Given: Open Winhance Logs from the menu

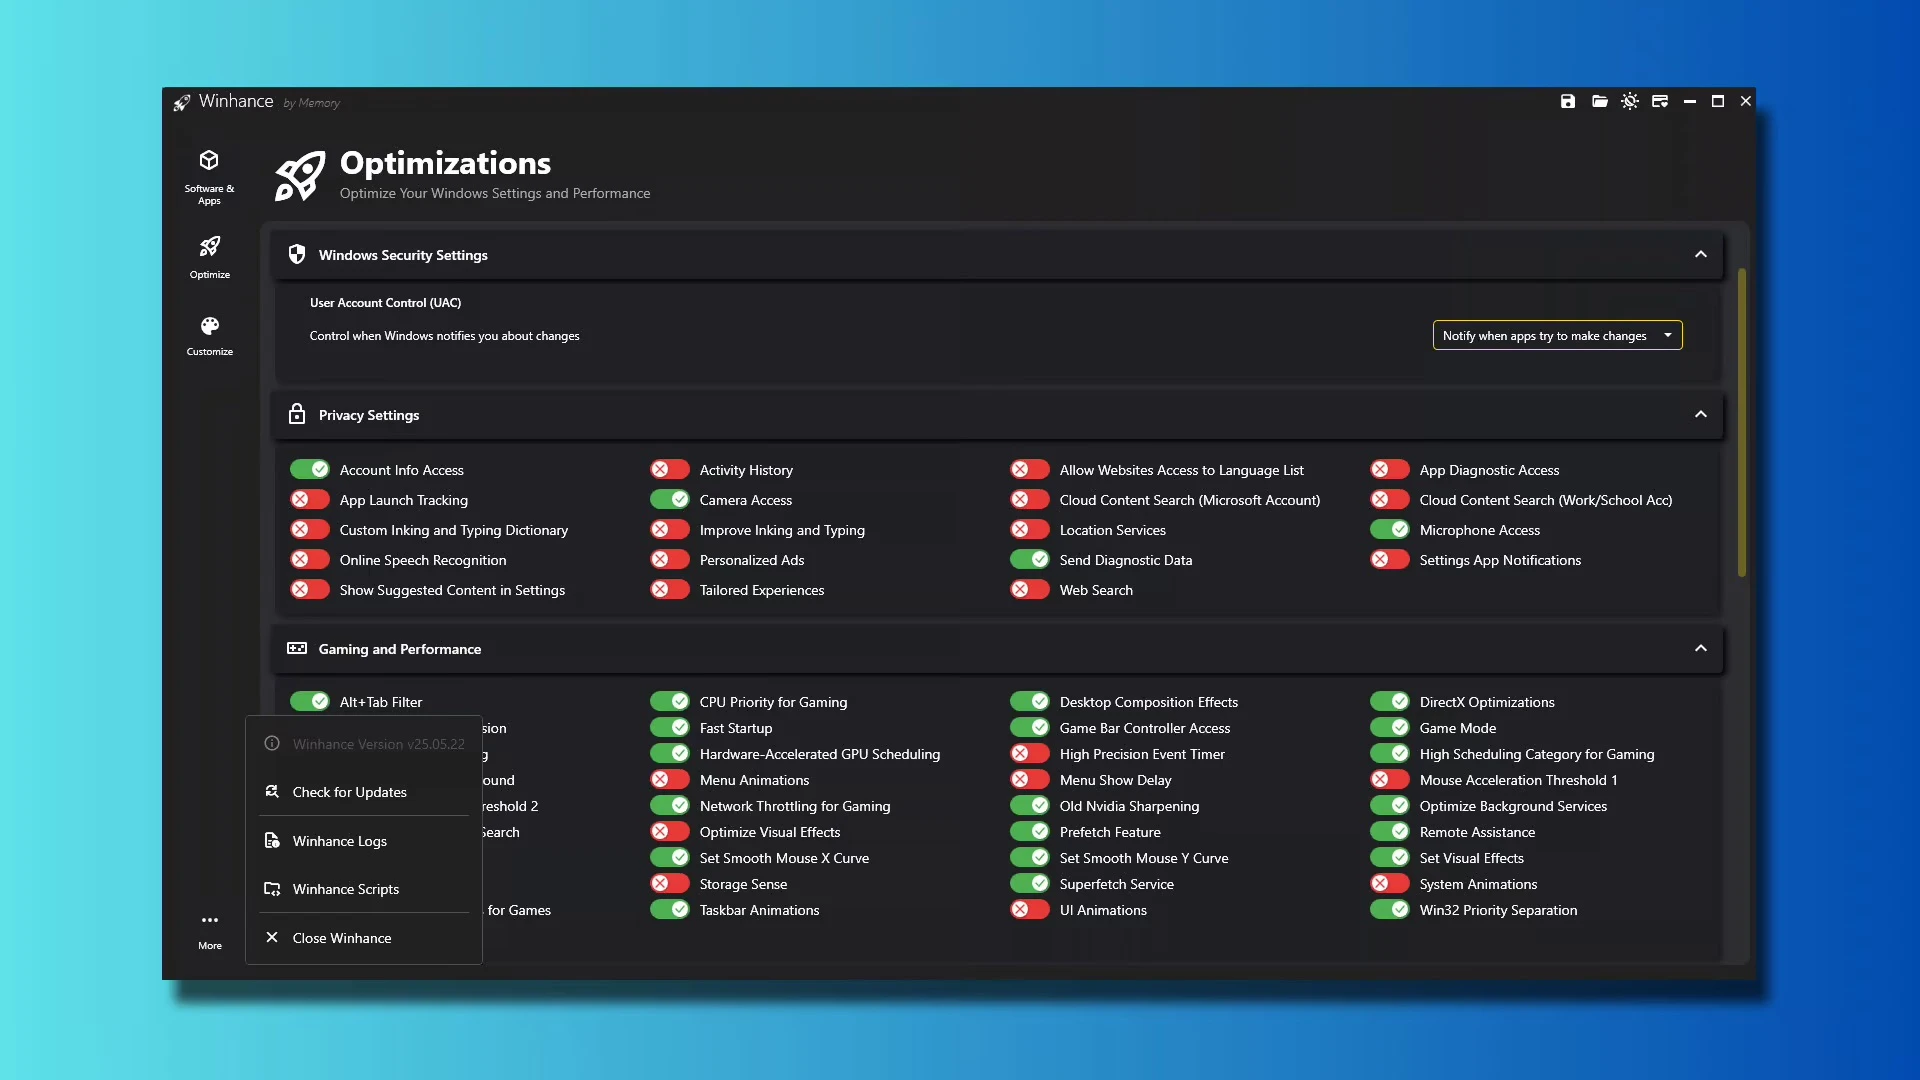Looking at the screenshot, I should click(339, 841).
